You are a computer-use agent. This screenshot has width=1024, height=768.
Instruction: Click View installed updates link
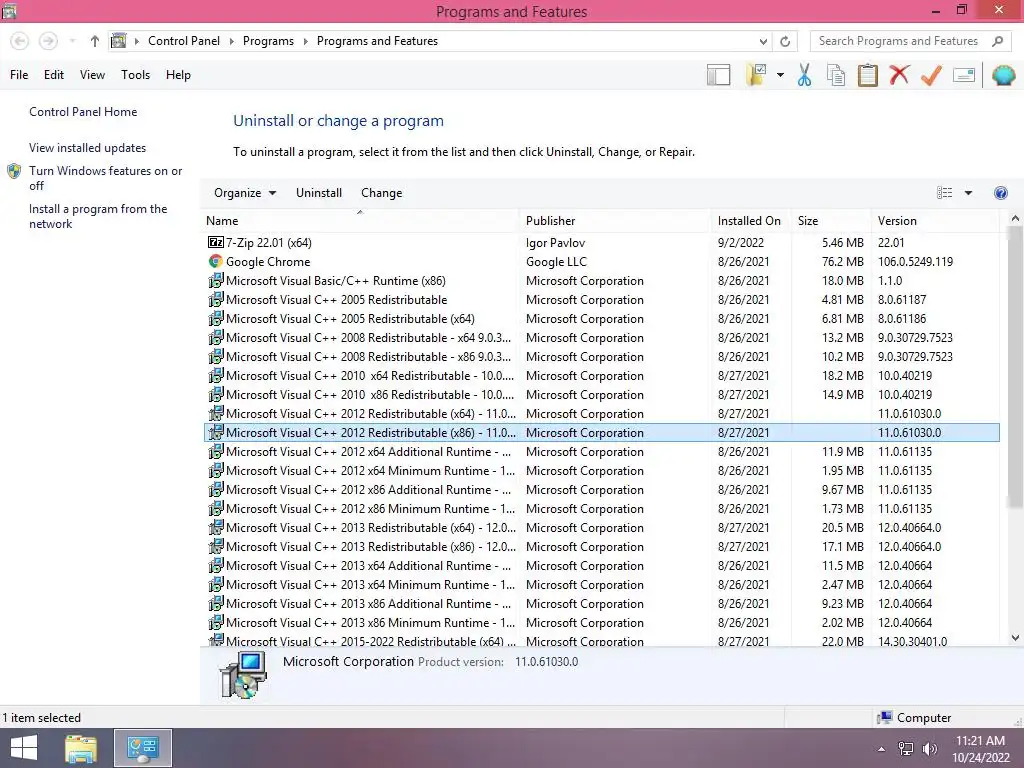coord(88,148)
